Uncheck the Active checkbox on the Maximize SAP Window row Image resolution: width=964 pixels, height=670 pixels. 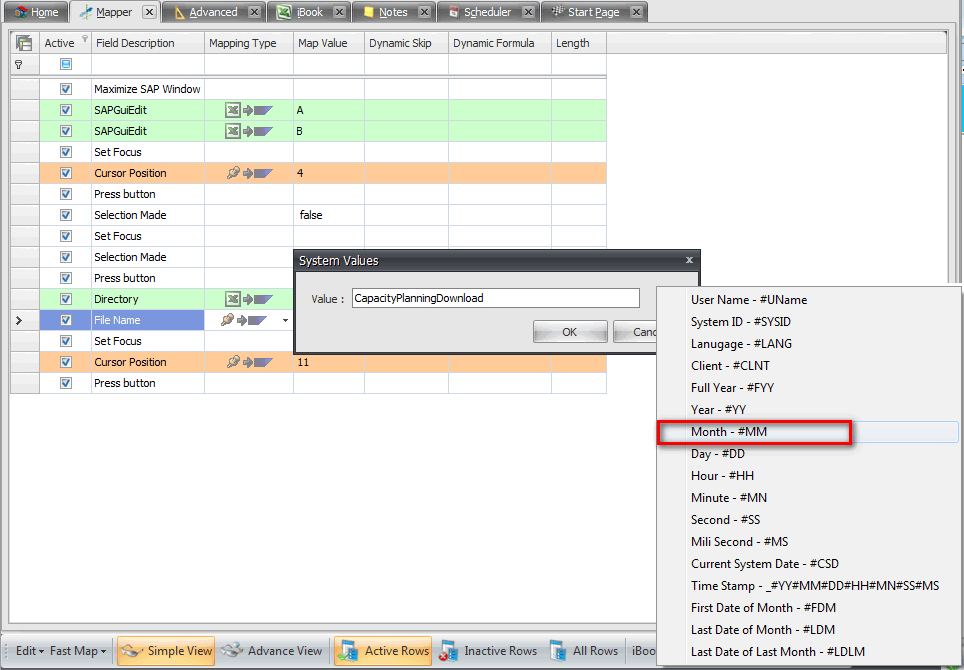(x=65, y=88)
